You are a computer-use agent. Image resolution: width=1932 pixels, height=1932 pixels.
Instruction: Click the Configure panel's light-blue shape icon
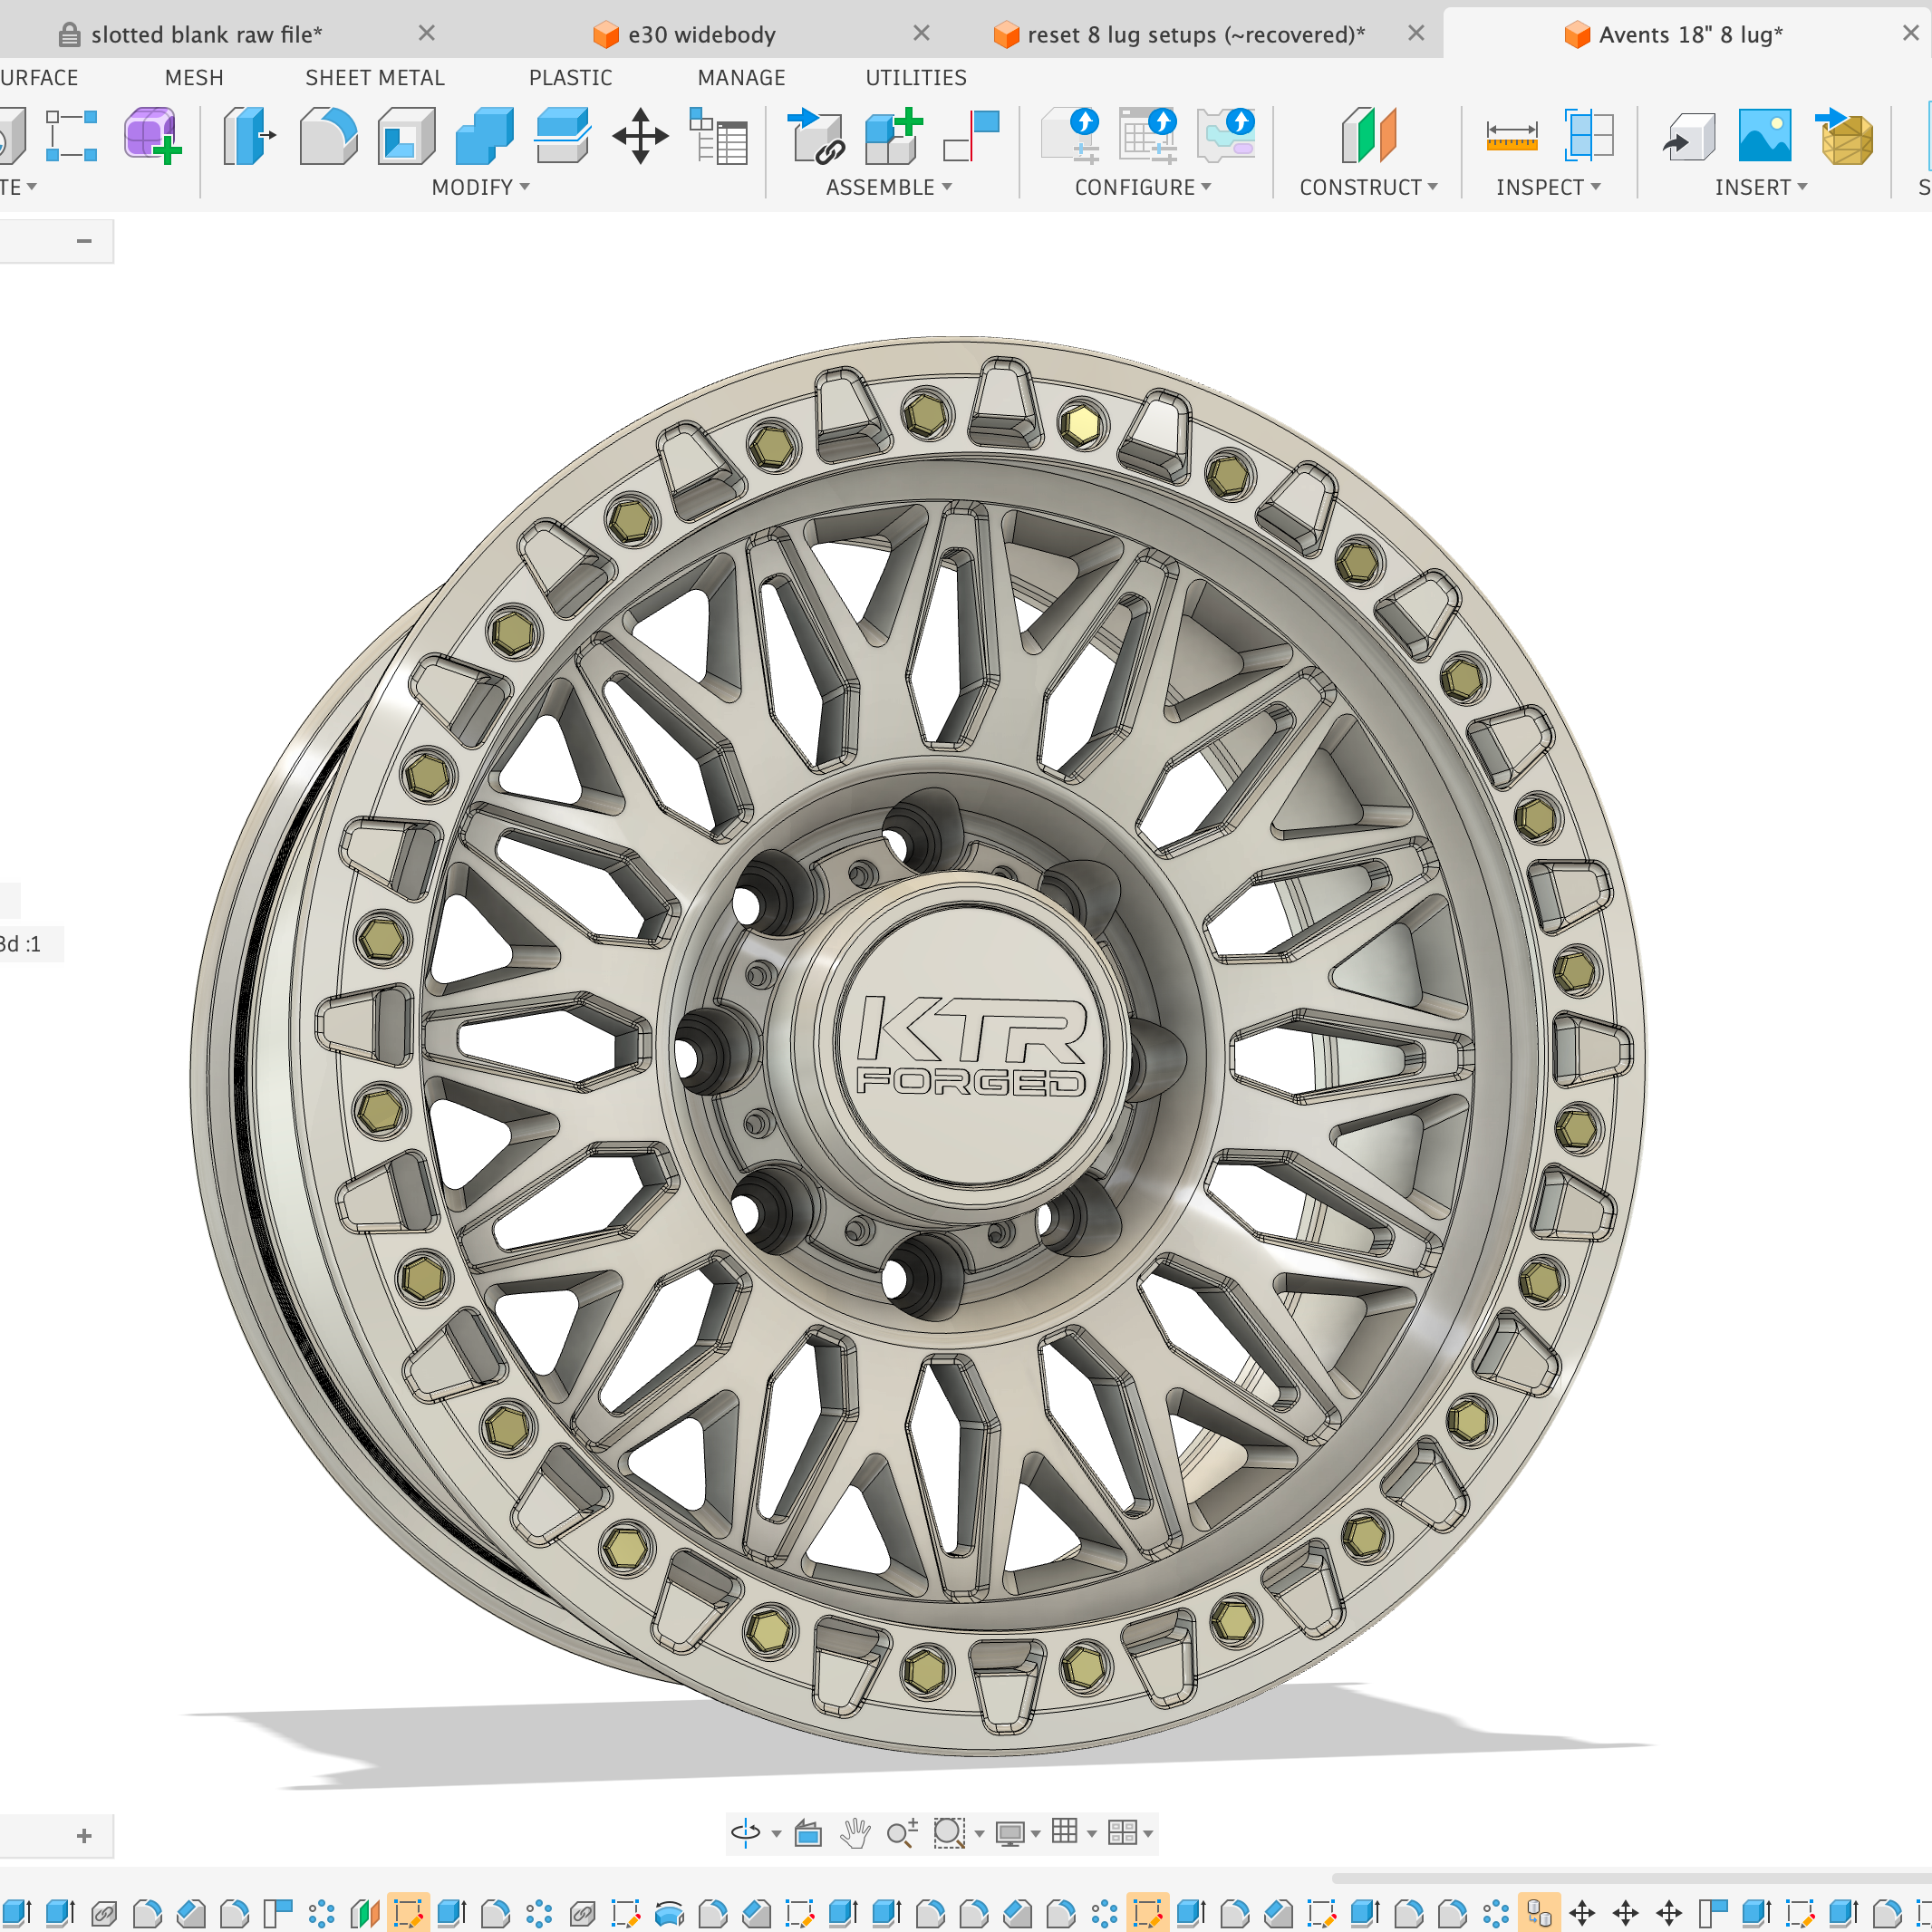coord(1225,135)
